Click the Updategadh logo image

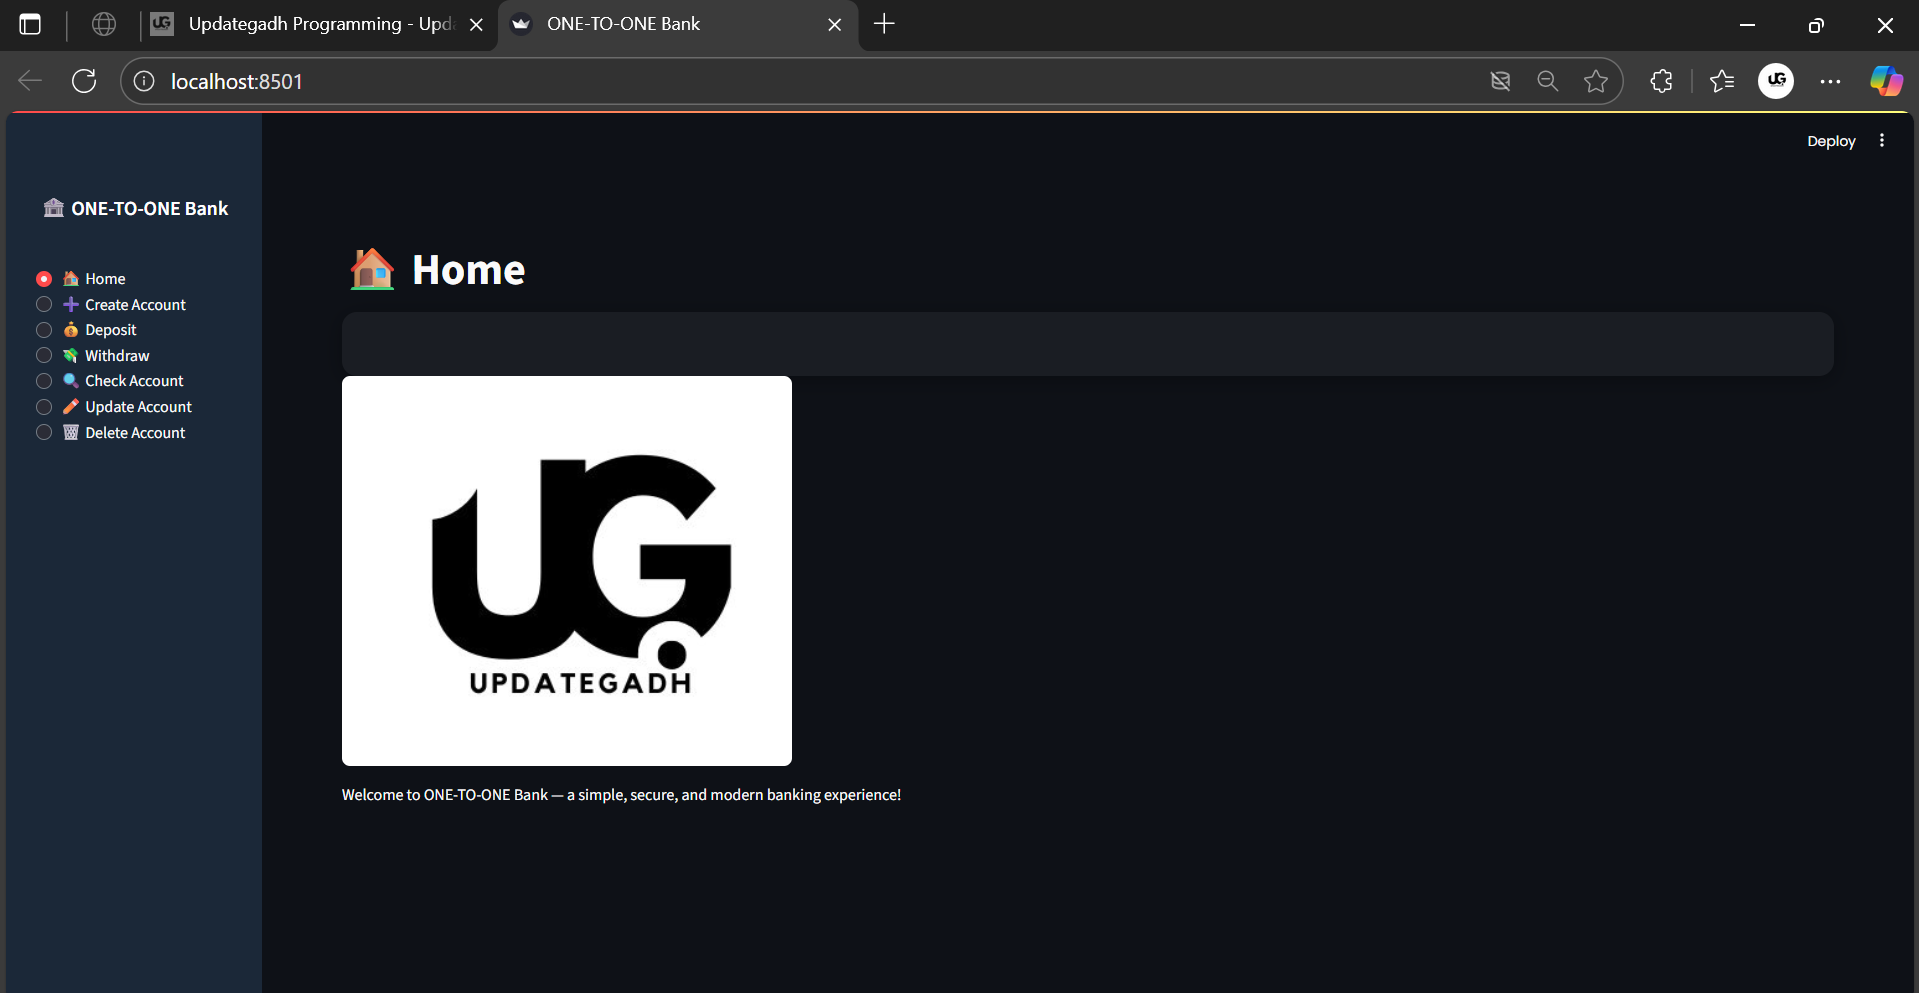(567, 570)
